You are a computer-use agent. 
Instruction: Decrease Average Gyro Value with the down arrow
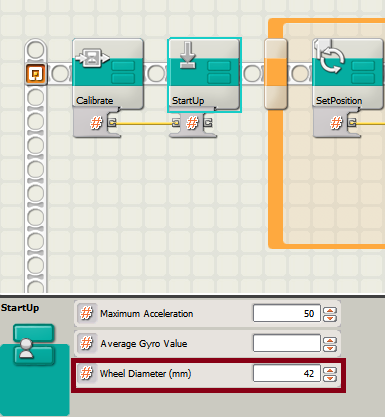pyautogui.click(x=330, y=348)
